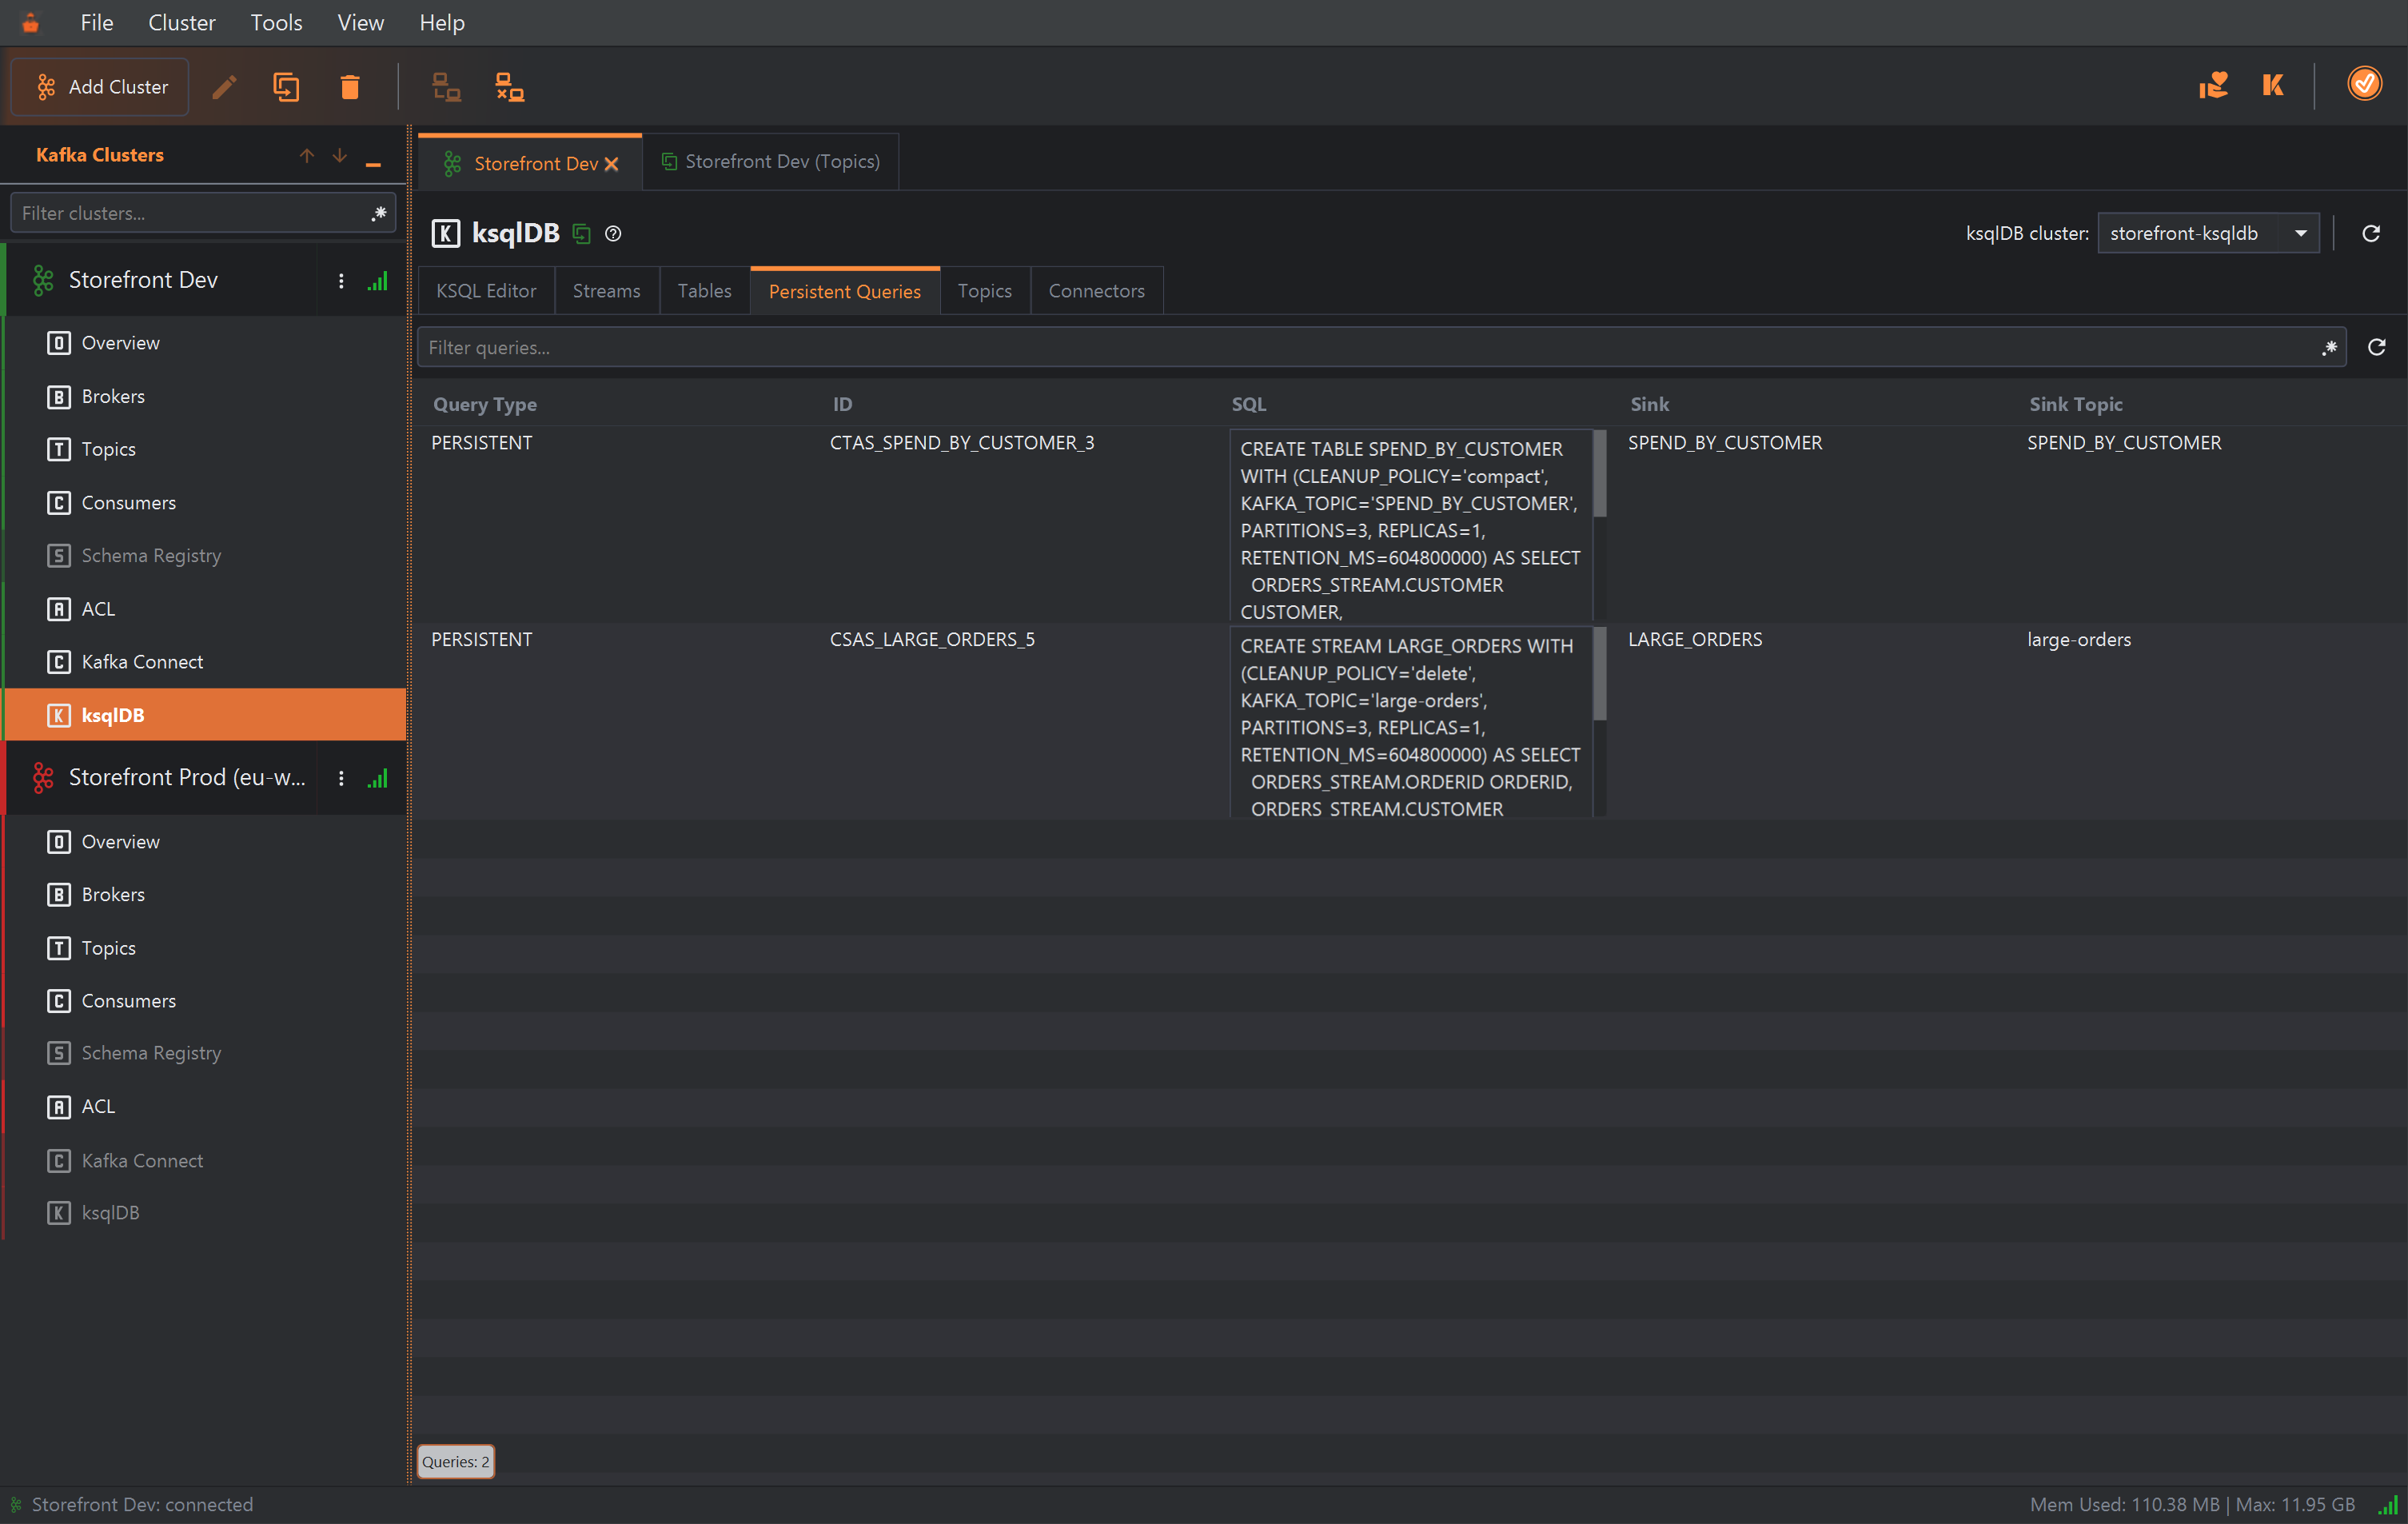Click the delete cluster trash icon
The width and height of the screenshot is (2408, 1524).
tap(349, 87)
